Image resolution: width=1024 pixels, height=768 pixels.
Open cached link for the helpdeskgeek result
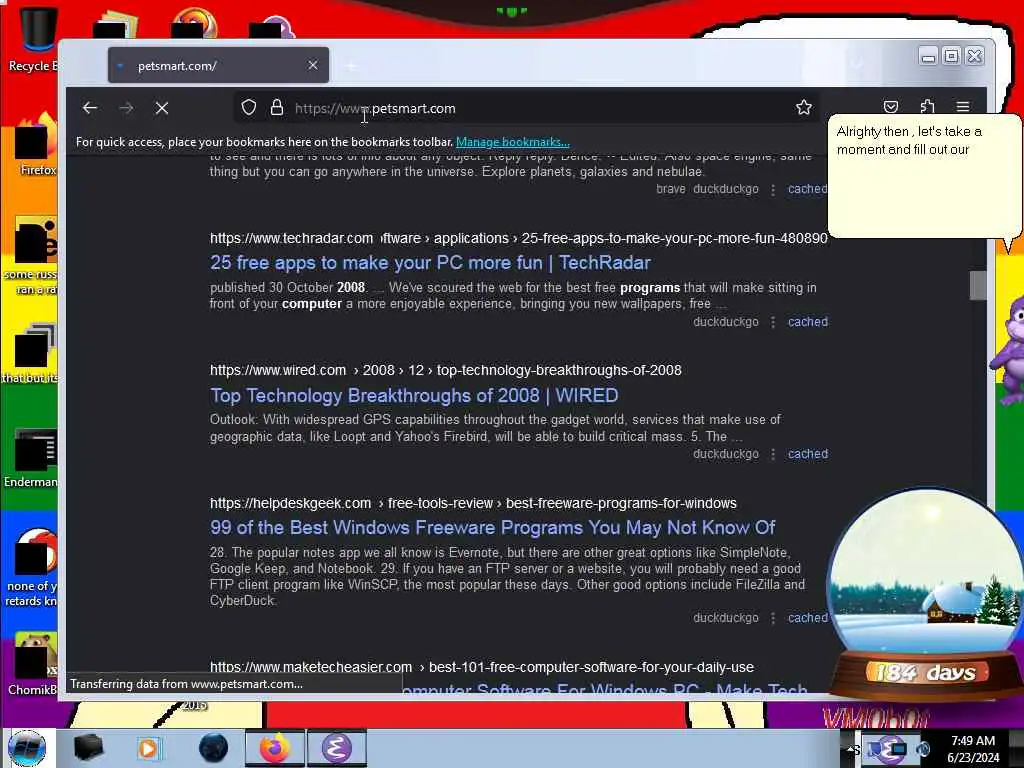pyautogui.click(x=808, y=618)
